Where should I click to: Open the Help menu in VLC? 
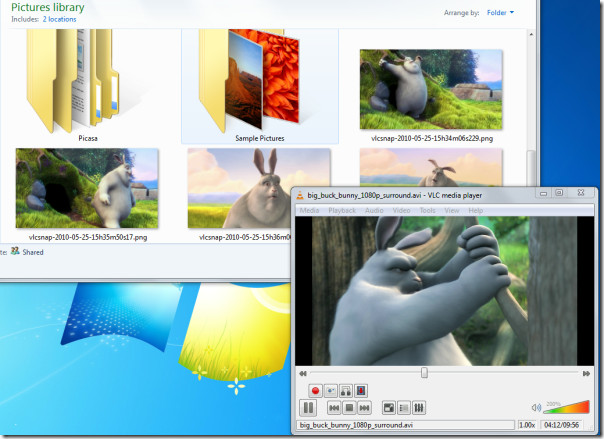click(x=476, y=210)
